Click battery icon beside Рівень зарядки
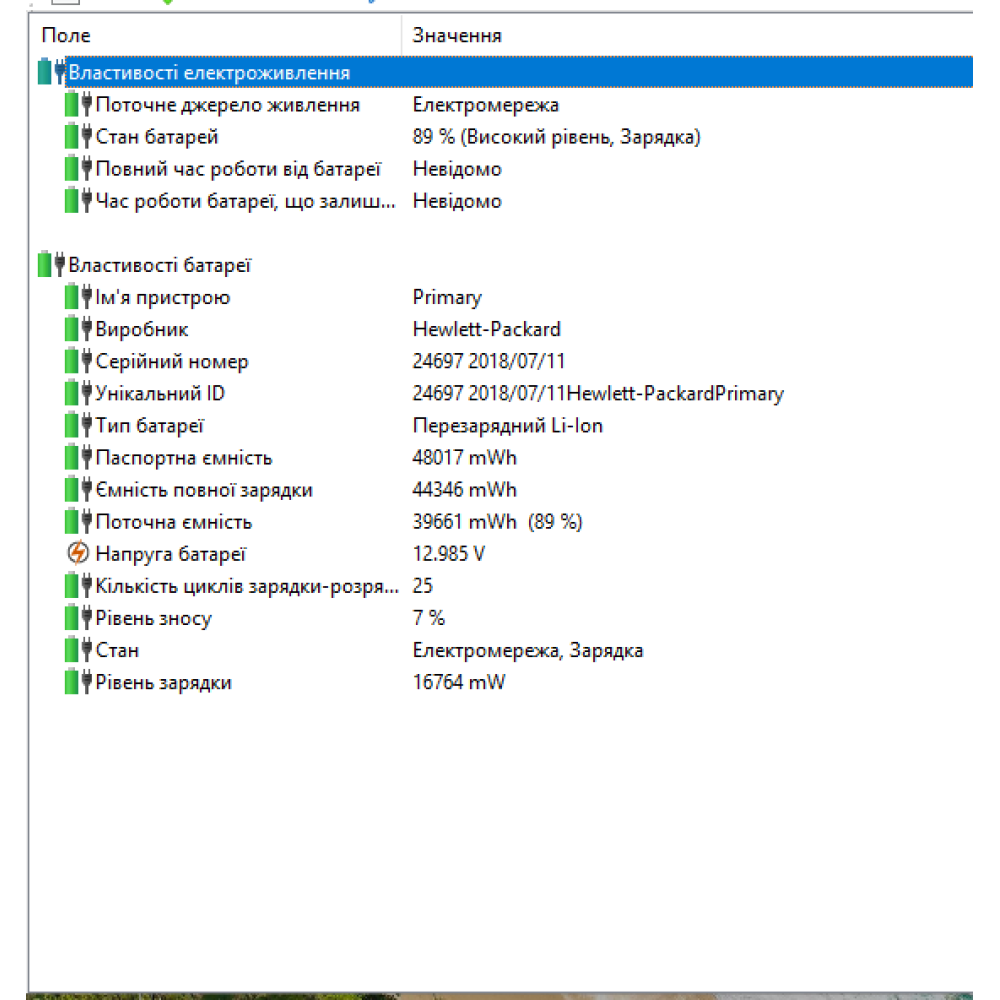Image resolution: width=1000 pixels, height=1000 pixels. (x=78, y=682)
